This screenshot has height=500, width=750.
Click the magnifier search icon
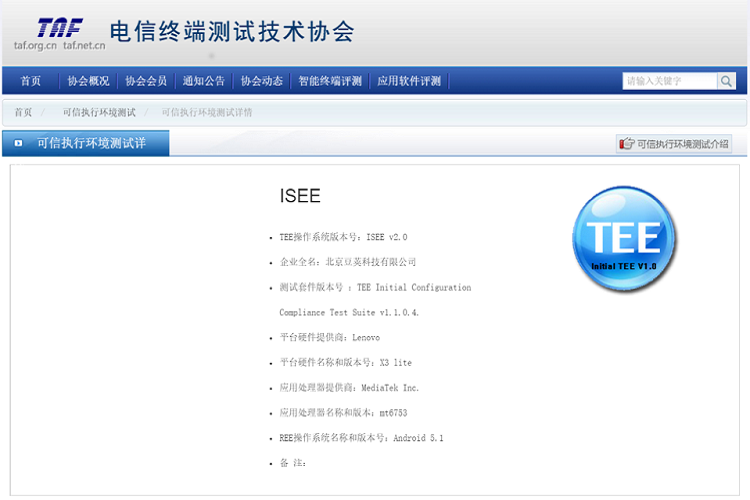pos(726,81)
